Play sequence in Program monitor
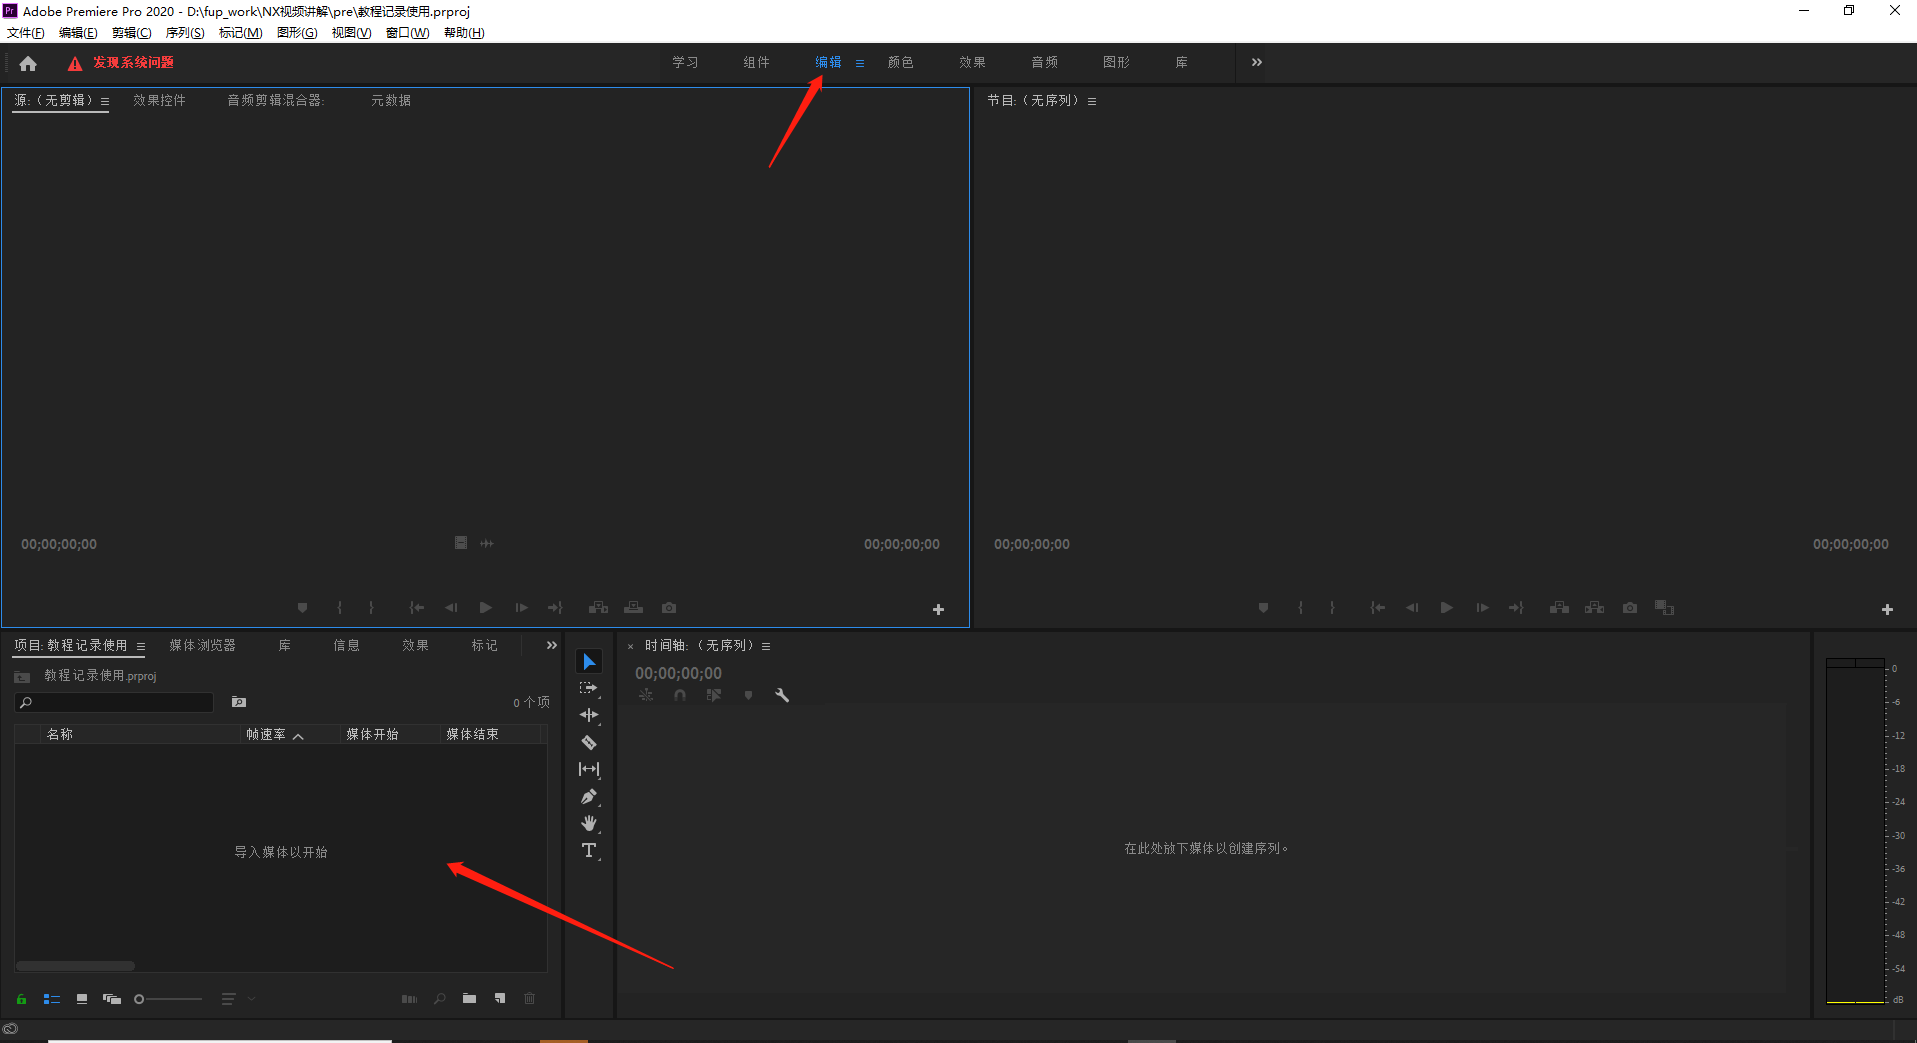 [1447, 608]
